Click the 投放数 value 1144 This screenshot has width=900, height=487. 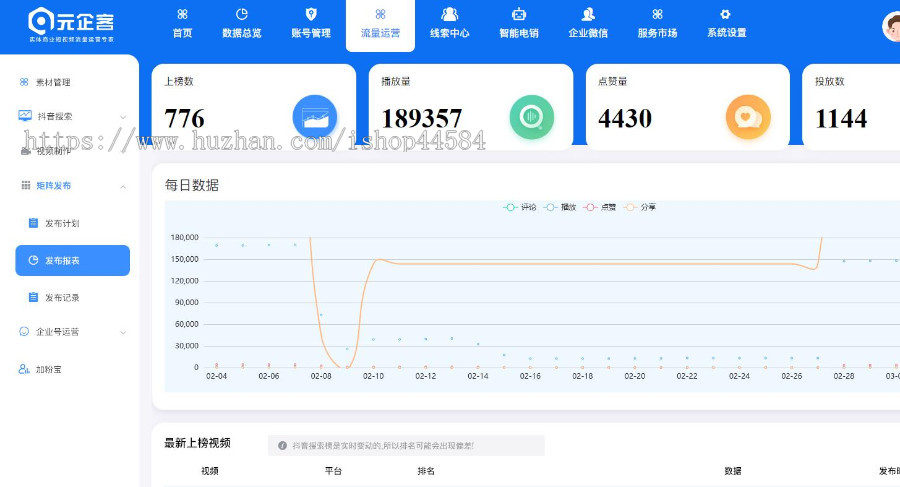[x=841, y=119]
